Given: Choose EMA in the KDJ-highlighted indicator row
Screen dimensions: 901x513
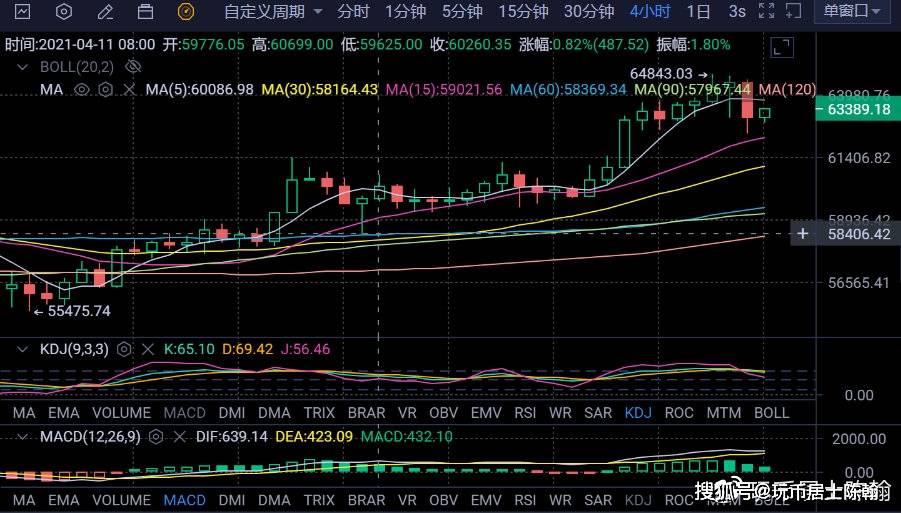Looking at the screenshot, I should click(x=64, y=413).
